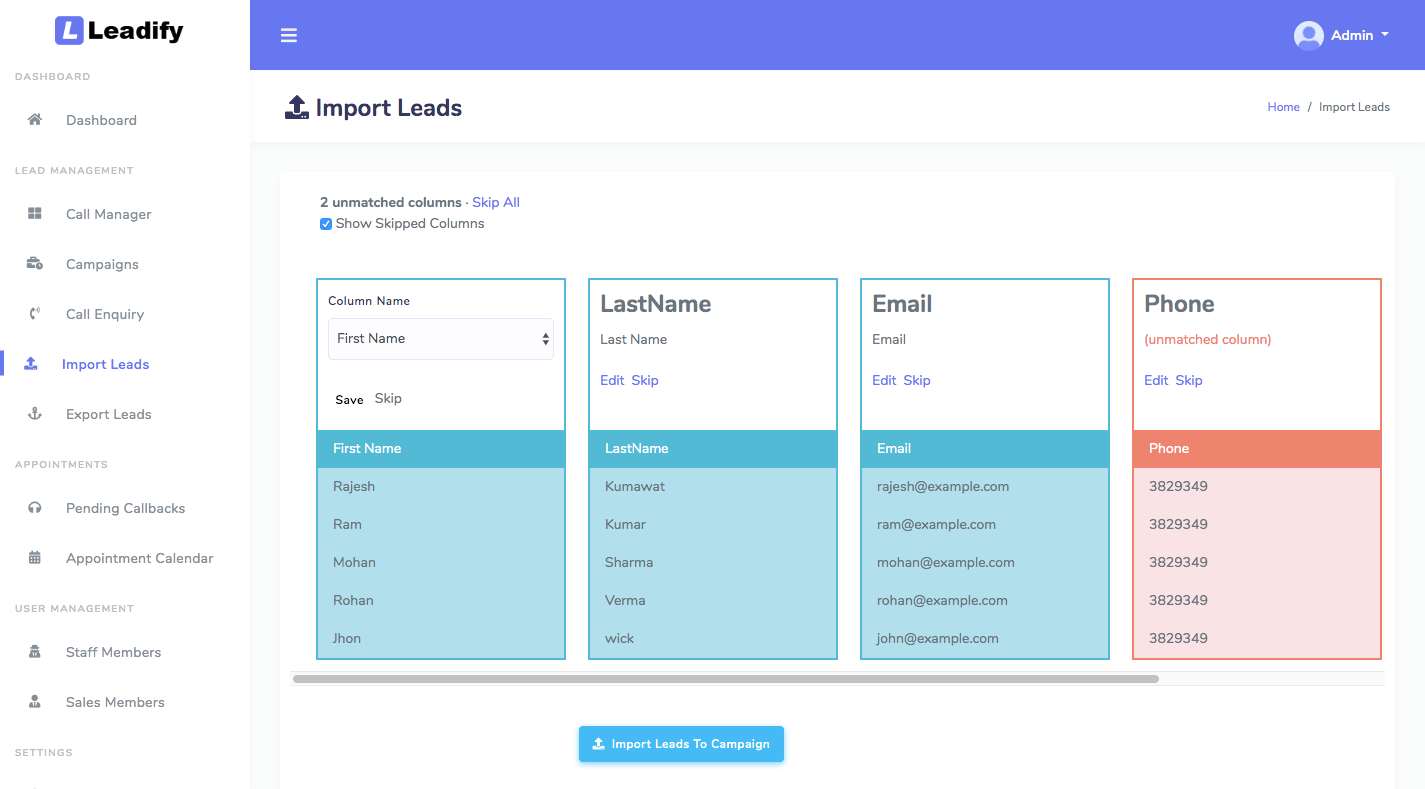
Task: Click the Import Leads upload sidebar icon
Action: point(31,363)
